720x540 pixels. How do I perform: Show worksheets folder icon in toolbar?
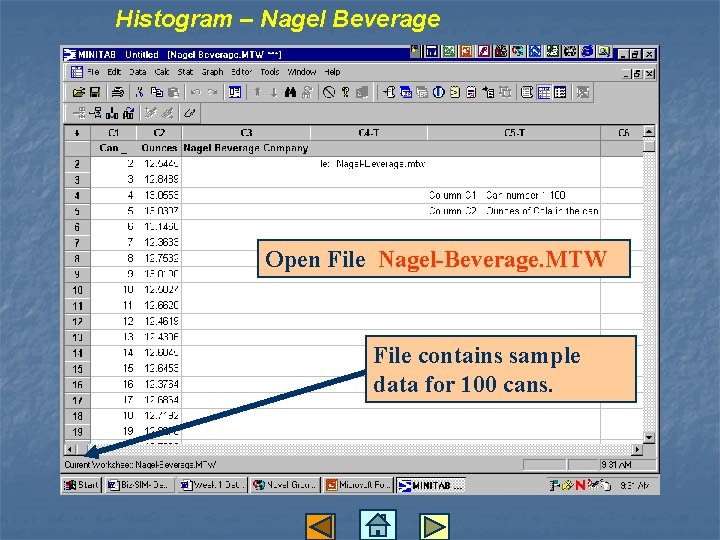(406, 92)
